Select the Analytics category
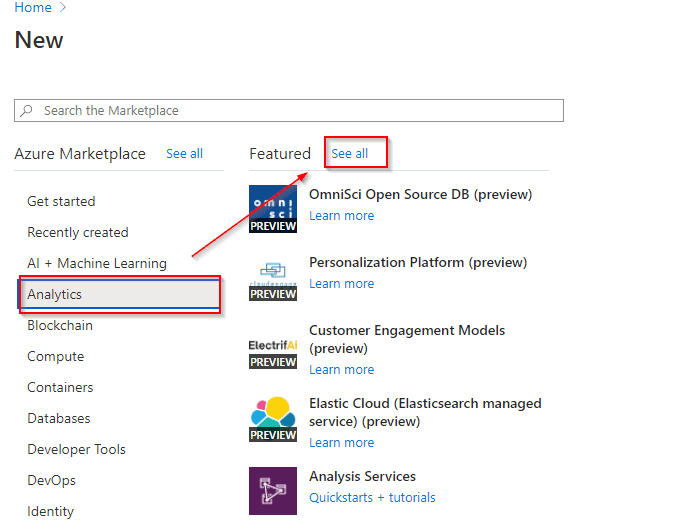Image resolution: width=687 pixels, height=525 pixels. pyautogui.click(x=55, y=294)
